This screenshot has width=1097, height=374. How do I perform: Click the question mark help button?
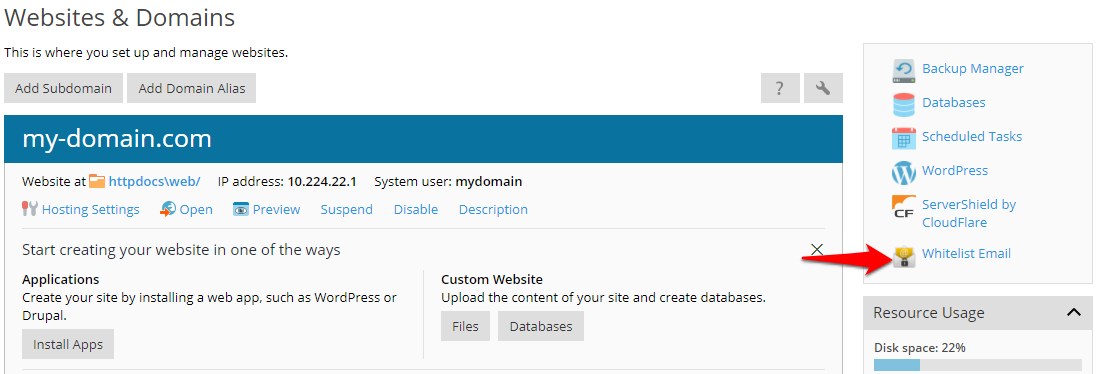[780, 88]
